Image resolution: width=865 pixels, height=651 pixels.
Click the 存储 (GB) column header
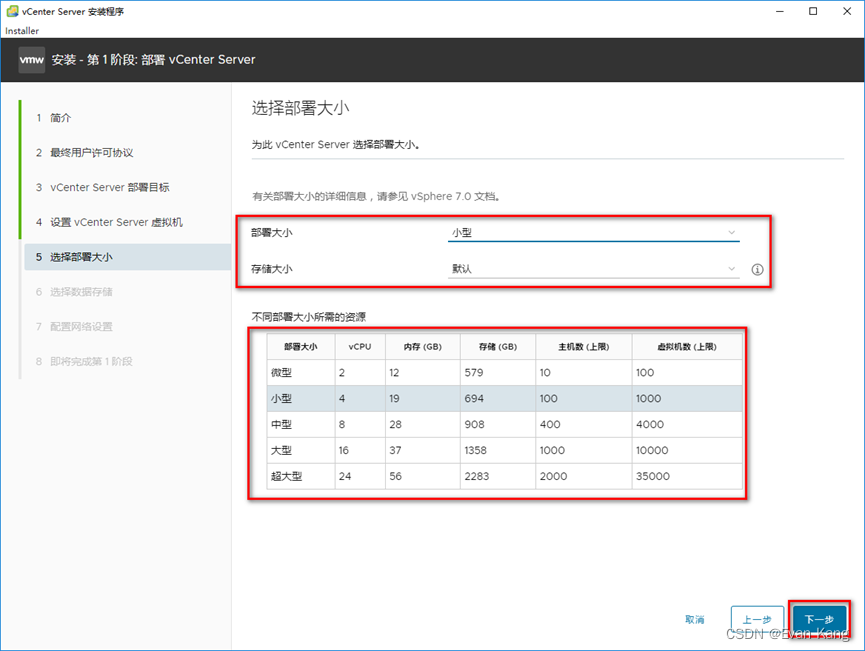[x=498, y=346]
